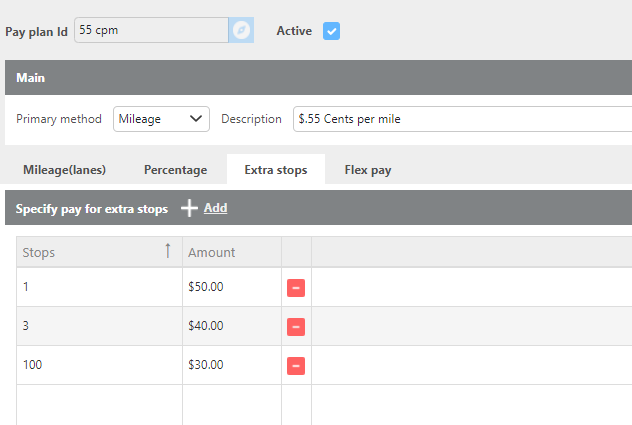Click the Stops sort arrow icon
Image resolution: width=632 pixels, height=425 pixels.
pyautogui.click(x=168, y=252)
